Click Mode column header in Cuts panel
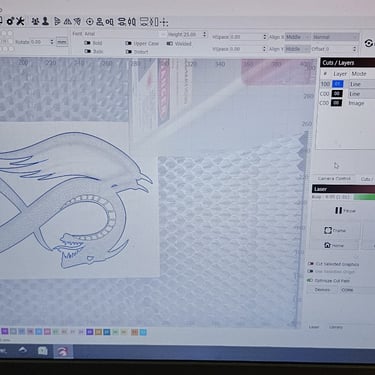The image size is (375, 375). [x=359, y=74]
